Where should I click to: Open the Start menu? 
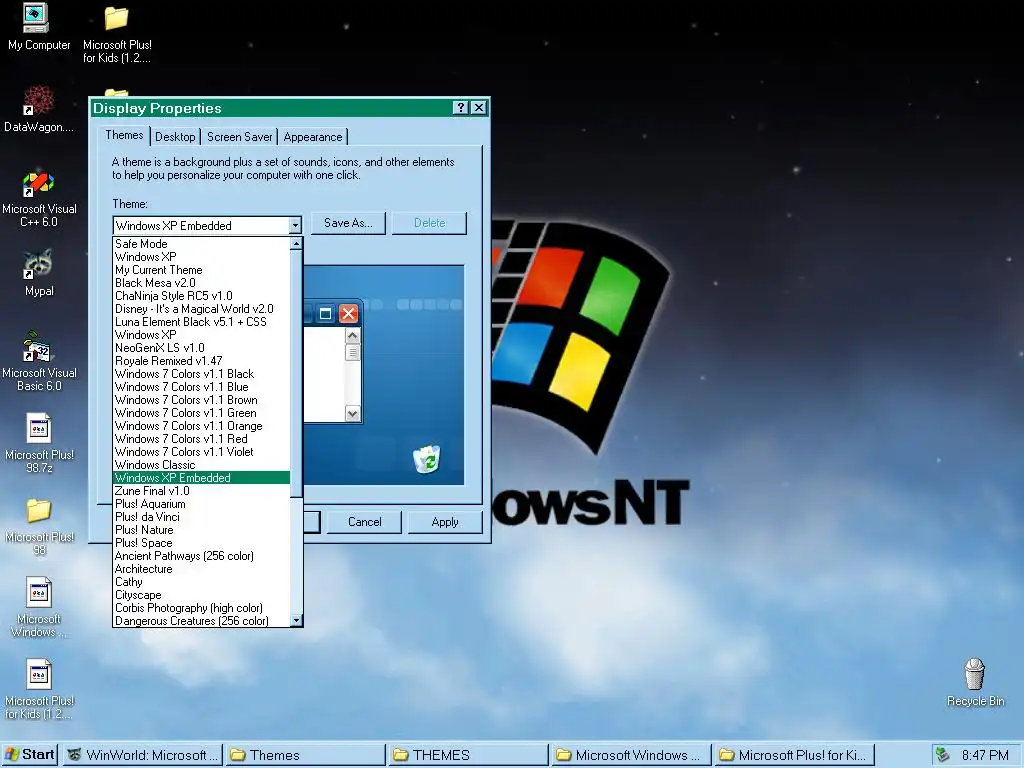pyautogui.click(x=30, y=755)
